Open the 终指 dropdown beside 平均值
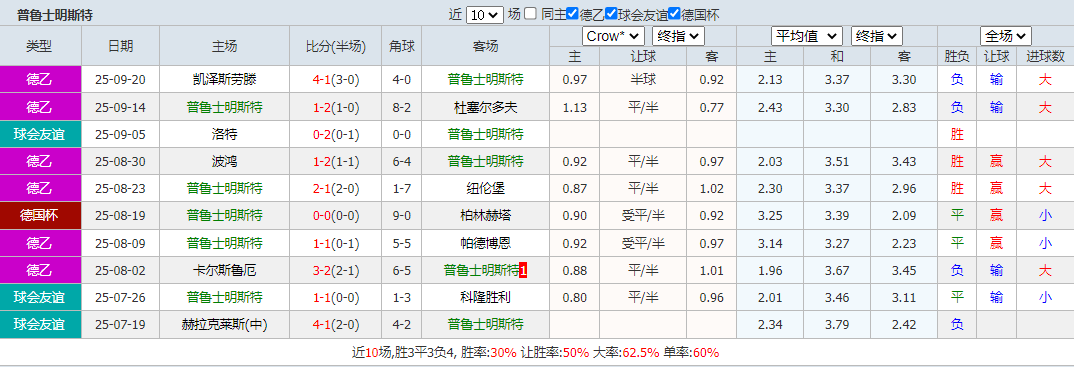The image size is (1074, 367). pos(877,36)
